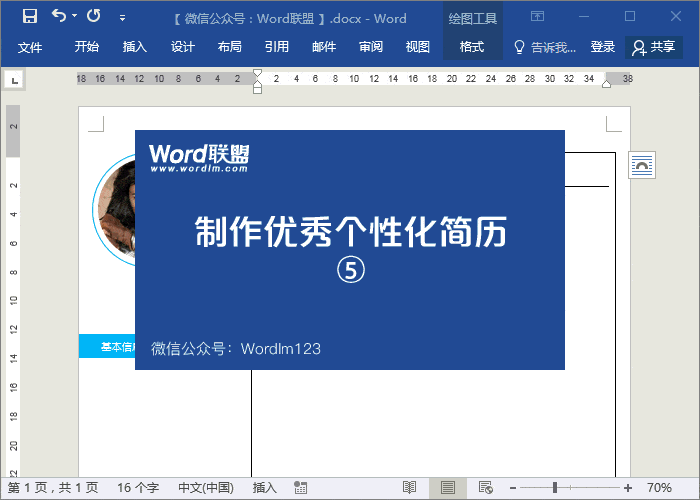The width and height of the screenshot is (700, 500).
Task: Click the Save icon in quick access toolbar
Action: tap(30, 16)
